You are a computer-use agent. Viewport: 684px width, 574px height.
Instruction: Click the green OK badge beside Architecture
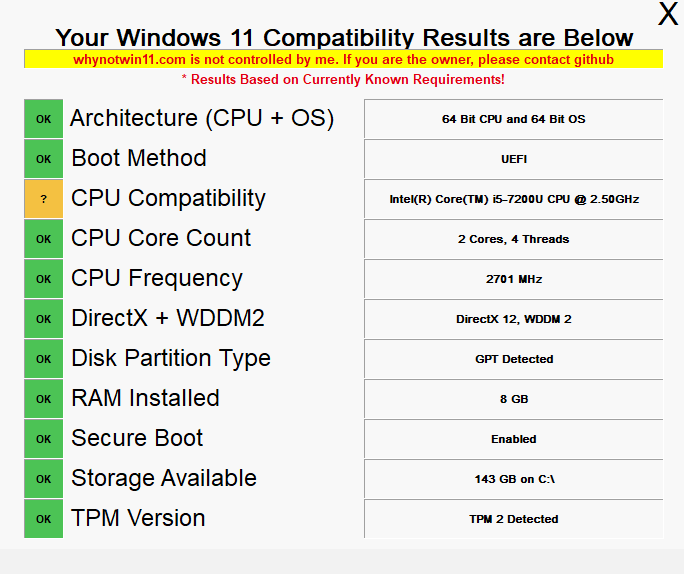(x=43, y=119)
